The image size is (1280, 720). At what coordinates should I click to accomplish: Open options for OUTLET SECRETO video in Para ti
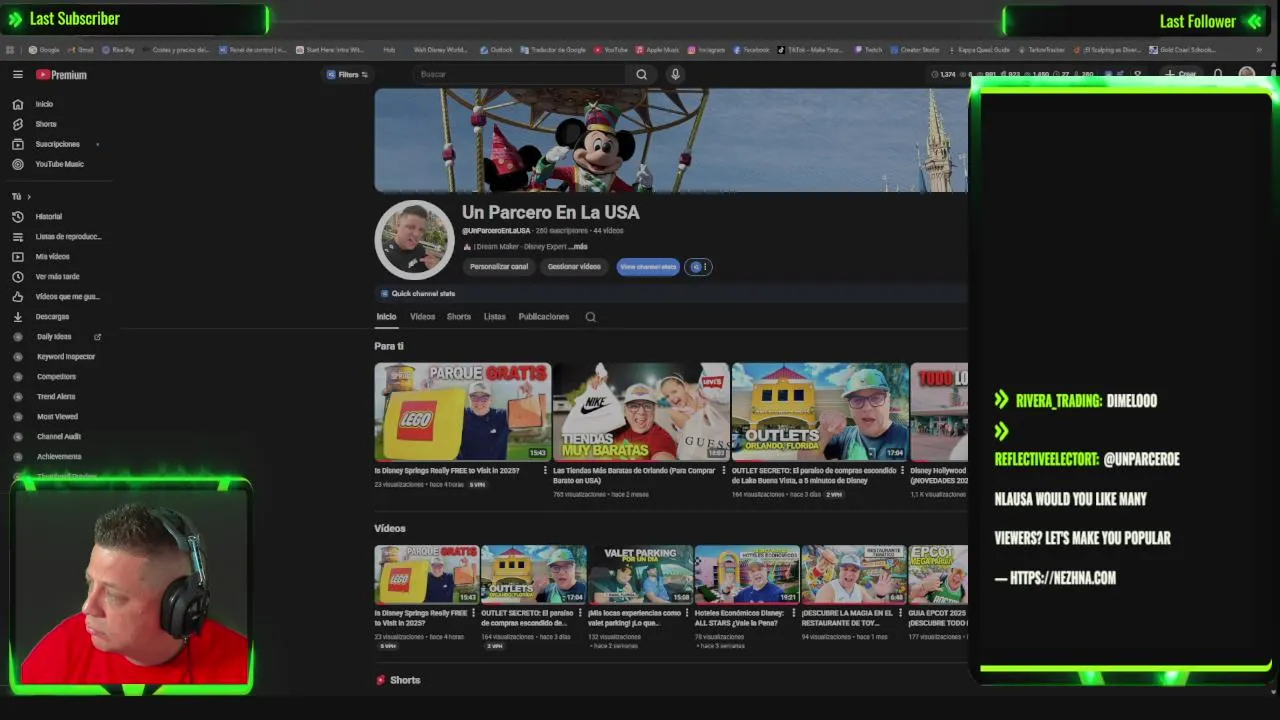[x=902, y=471]
